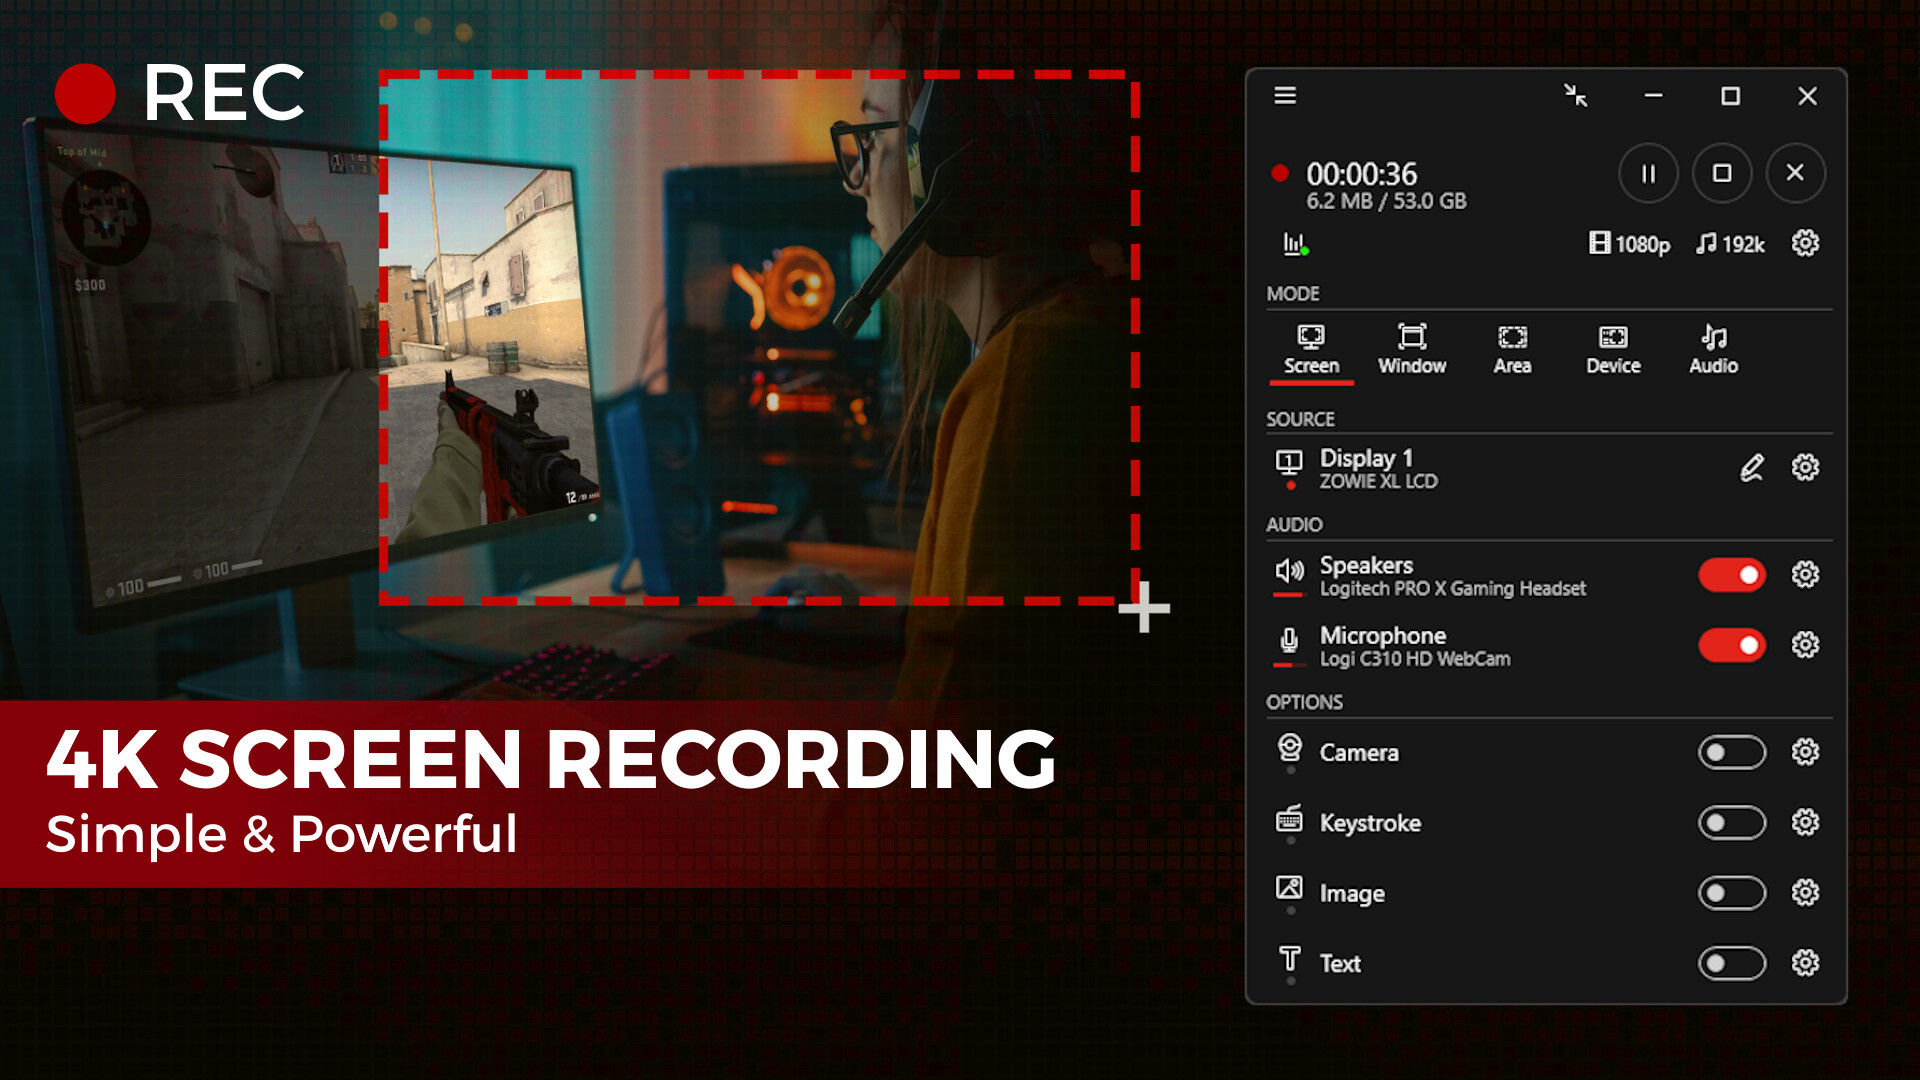Select the Device recording mode
Image resolution: width=1920 pixels, height=1080 pixels.
coord(1613,348)
